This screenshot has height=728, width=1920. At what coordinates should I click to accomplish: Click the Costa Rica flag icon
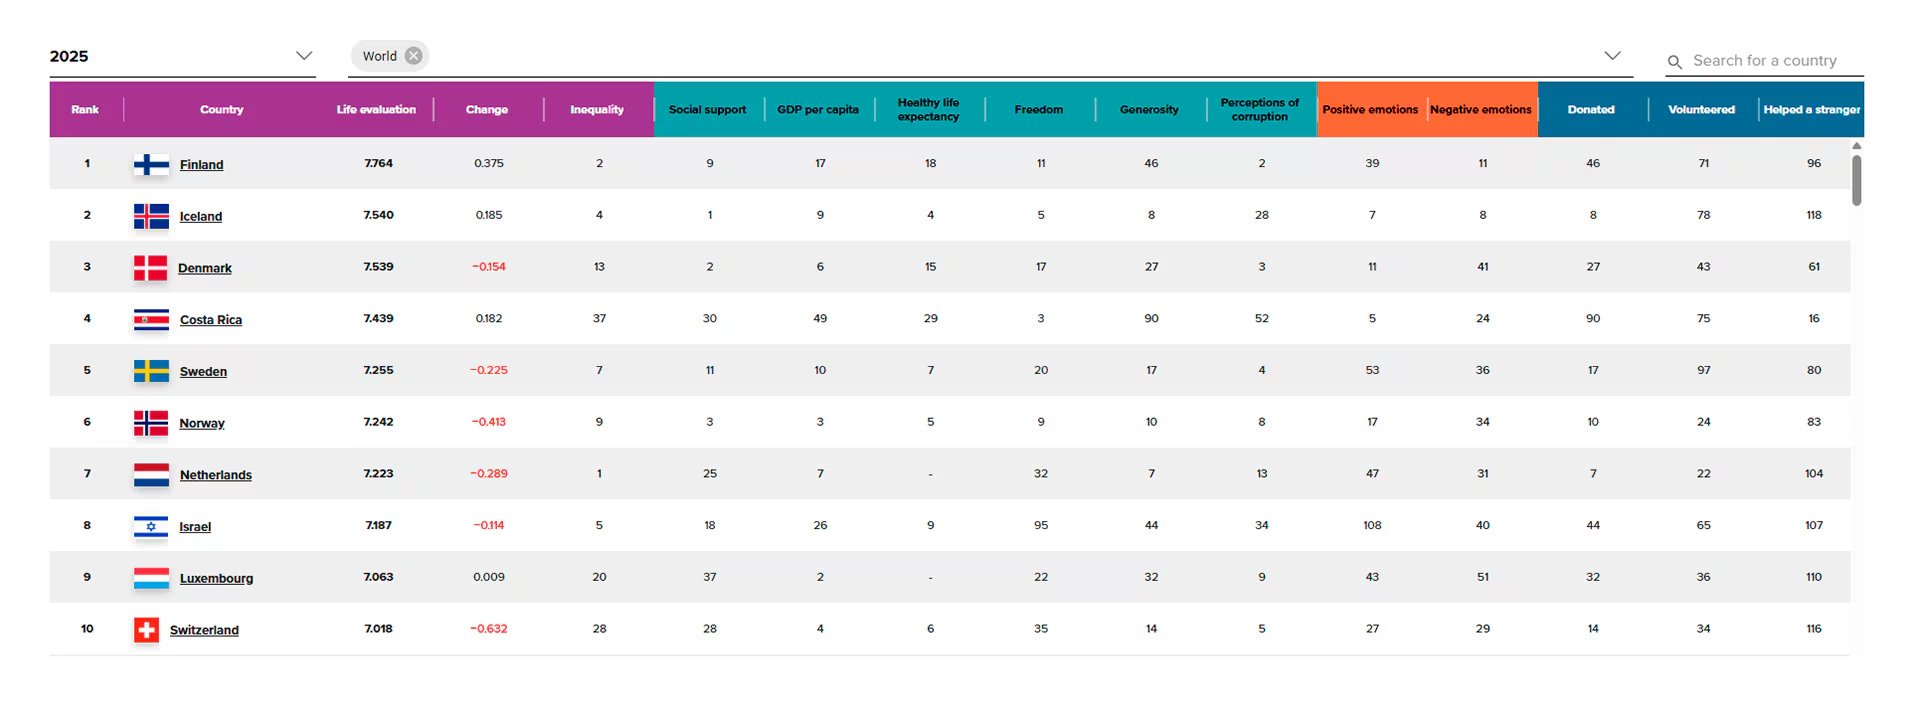point(151,320)
